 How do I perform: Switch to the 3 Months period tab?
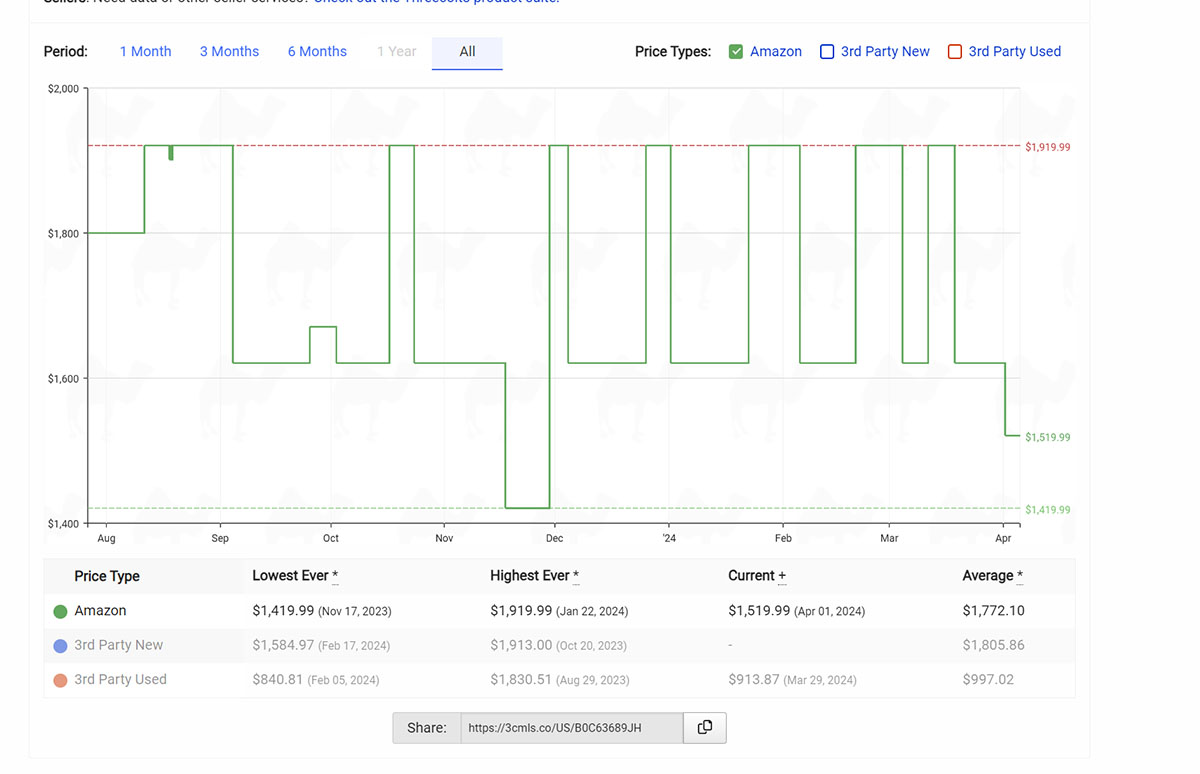tap(229, 51)
